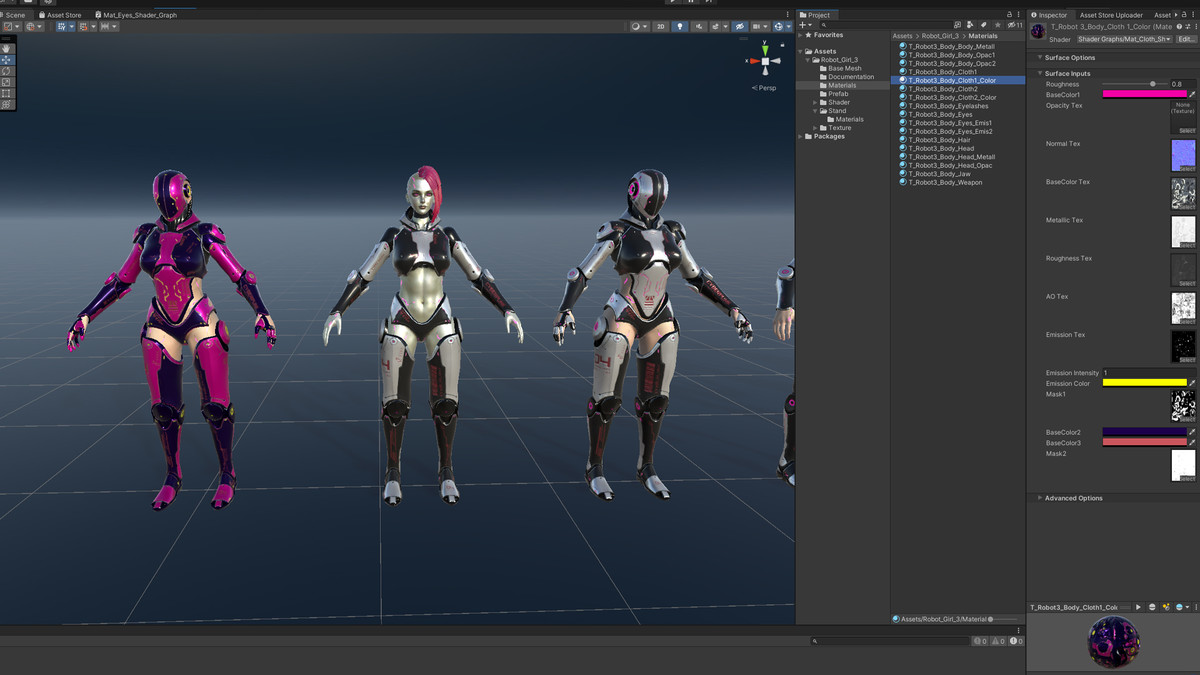
Task: Open the scene camera settings dropdown
Action: click(x=760, y=26)
